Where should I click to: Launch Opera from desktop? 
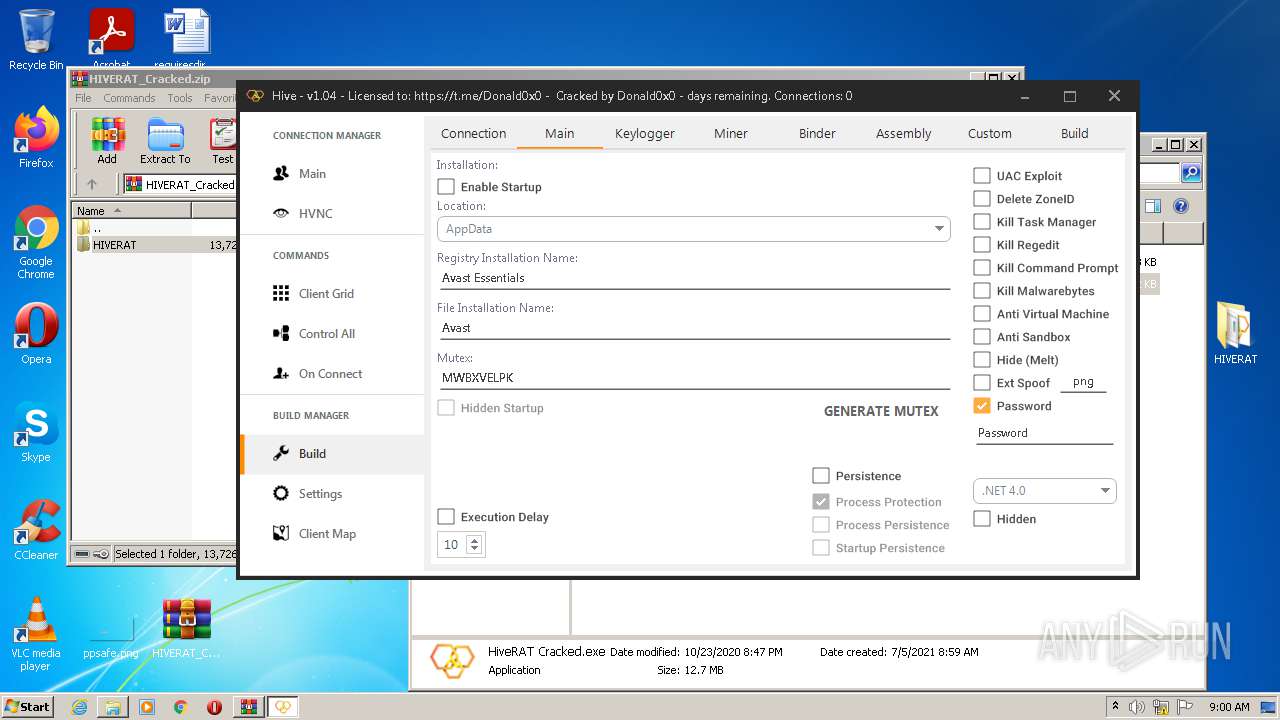click(x=36, y=334)
